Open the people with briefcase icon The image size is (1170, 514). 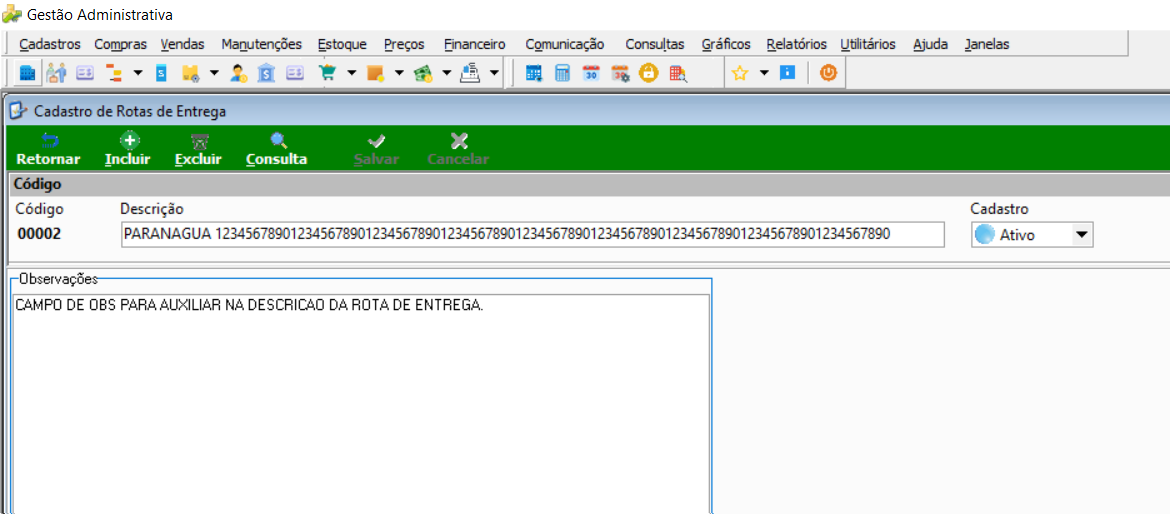coord(57,73)
